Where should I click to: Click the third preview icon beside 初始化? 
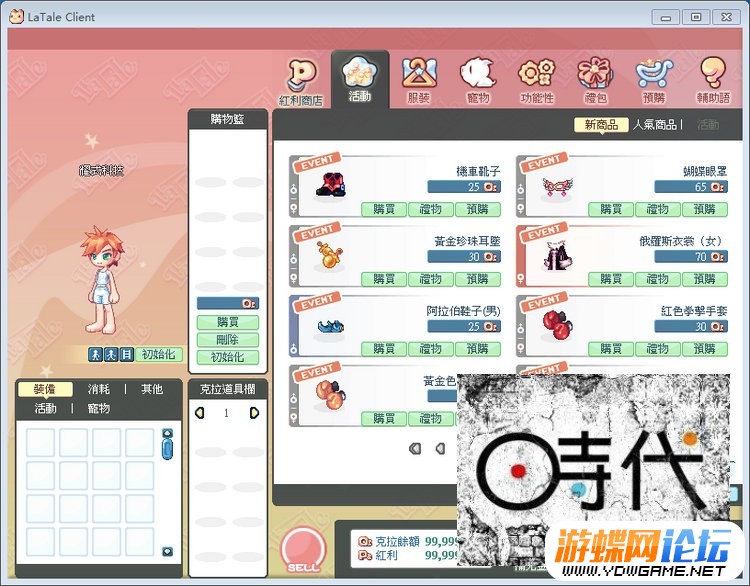[x=126, y=354]
